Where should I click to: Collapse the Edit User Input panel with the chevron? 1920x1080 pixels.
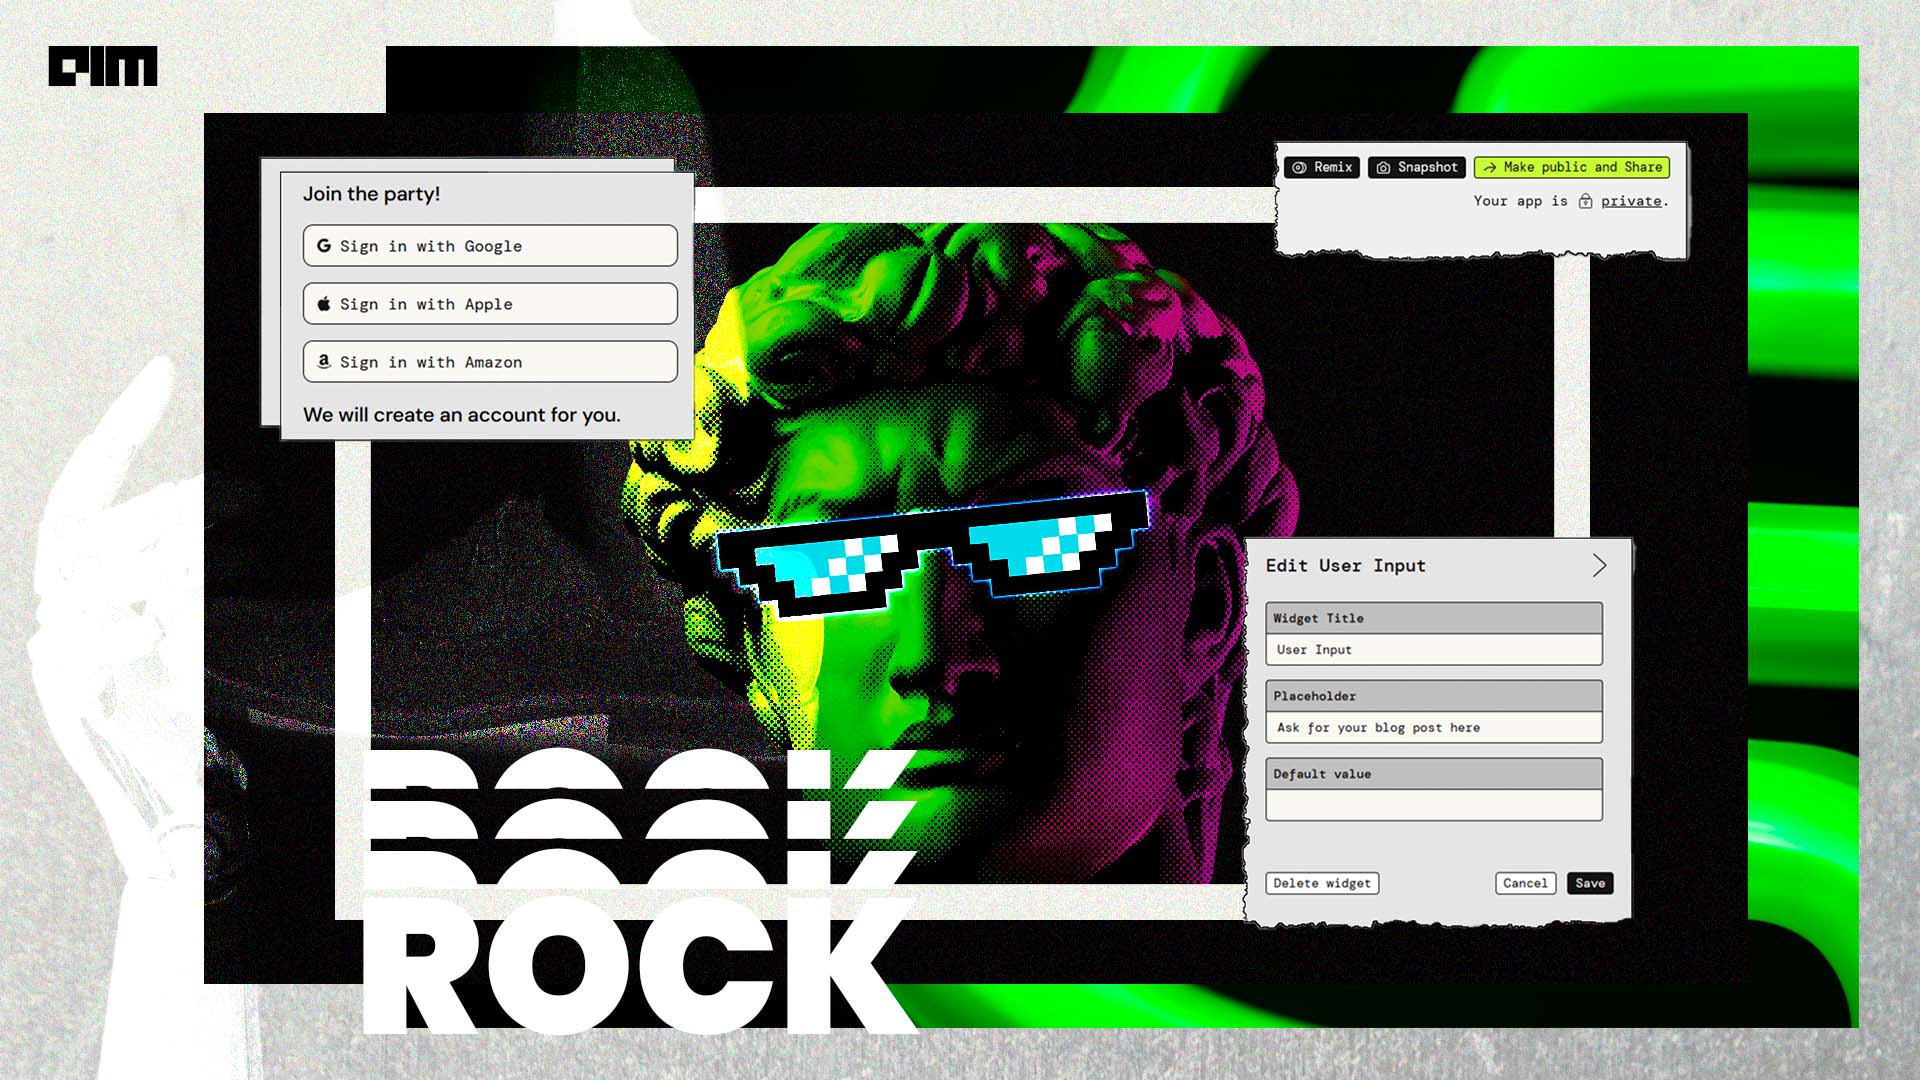click(1598, 566)
